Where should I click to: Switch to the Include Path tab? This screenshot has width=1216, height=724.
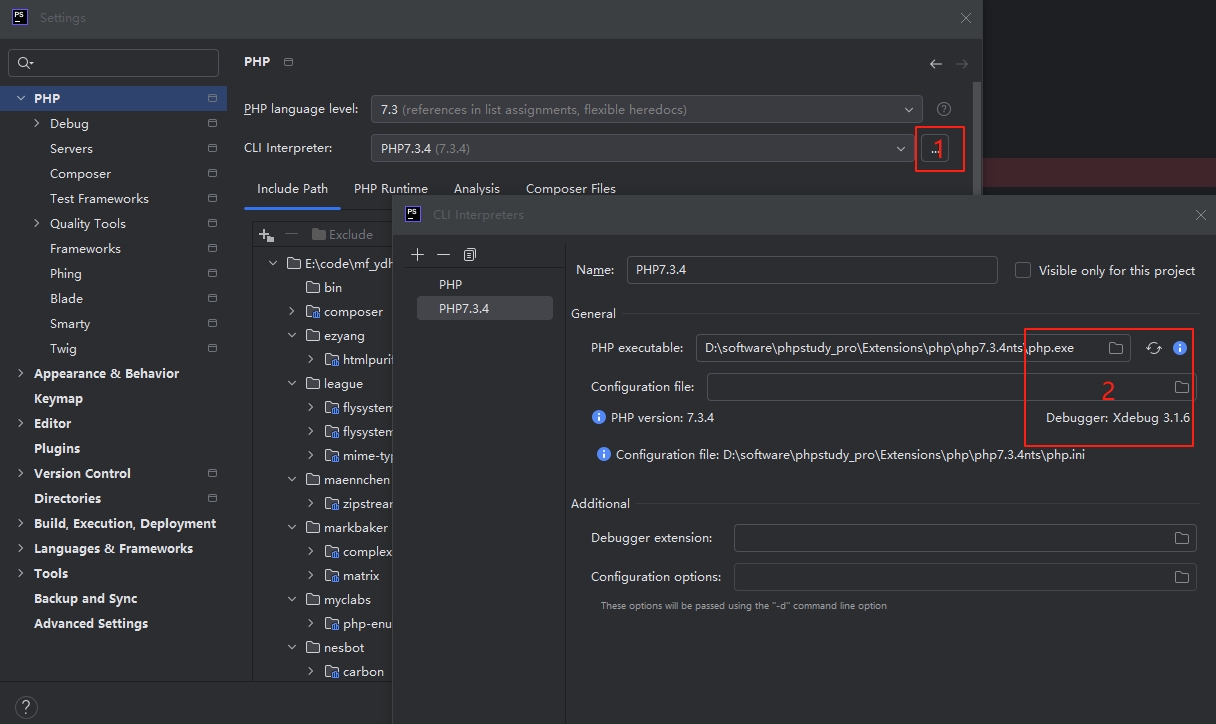[x=292, y=188]
